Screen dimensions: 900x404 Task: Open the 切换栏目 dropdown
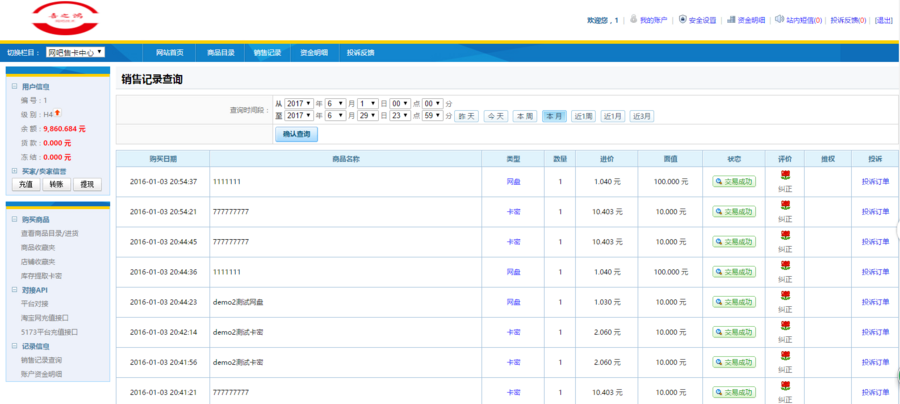pyautogui.click(x=76, y=51)
